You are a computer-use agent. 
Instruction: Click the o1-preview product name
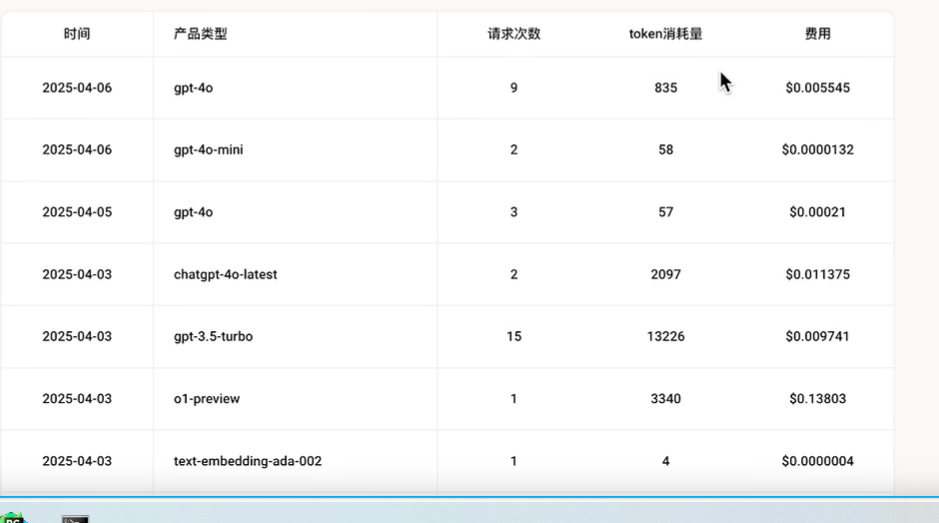[x=207, y=399]
